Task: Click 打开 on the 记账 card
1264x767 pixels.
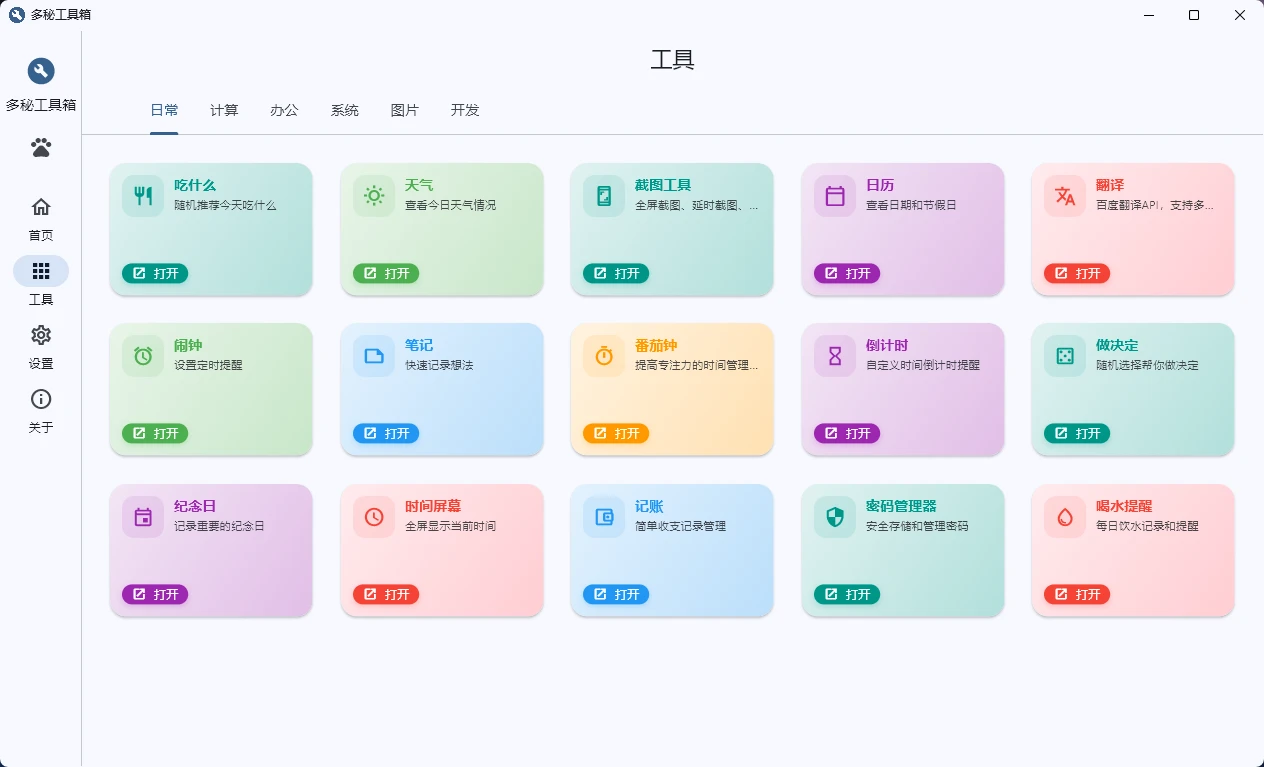Action: pos(616,594)
